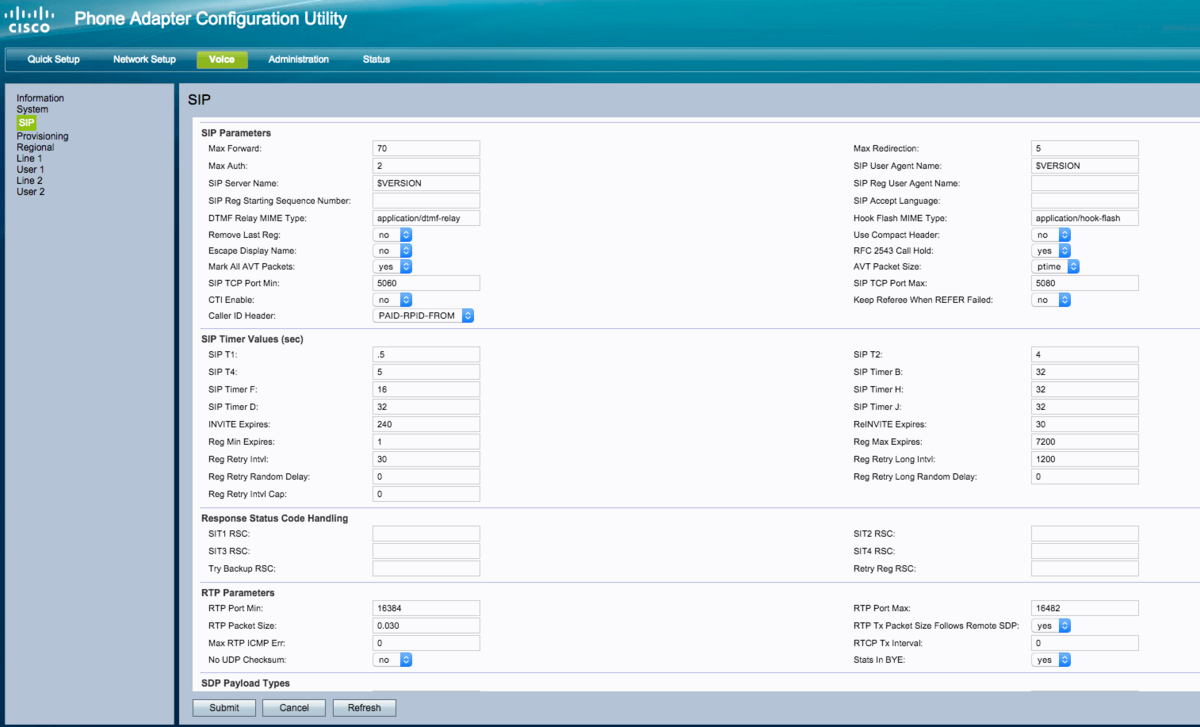
Task: Click the Submit button
Action: 224,708
